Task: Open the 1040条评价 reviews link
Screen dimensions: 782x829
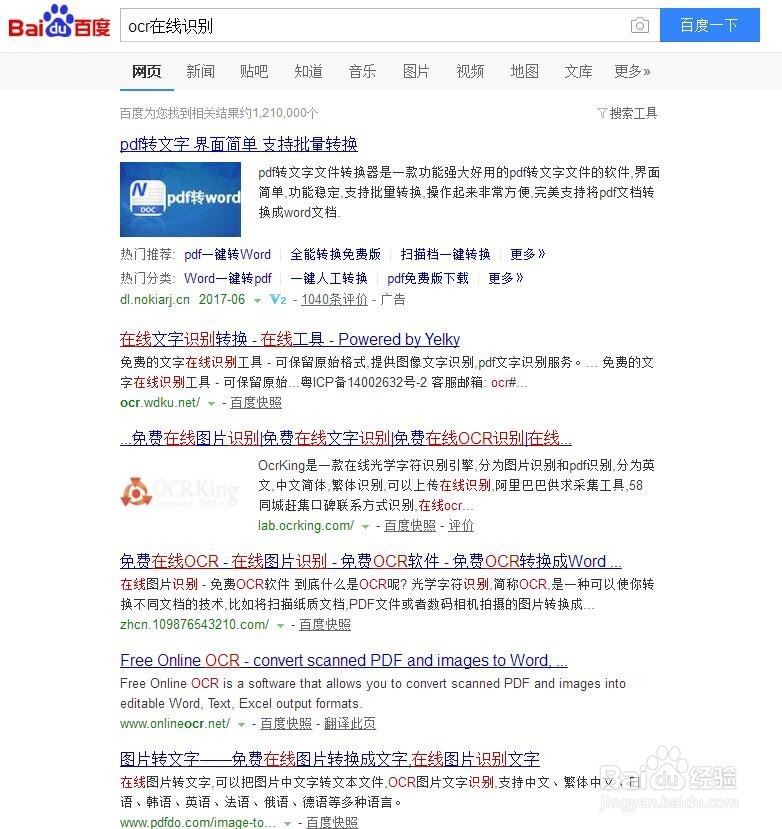Action: click(x=334, y=299)
